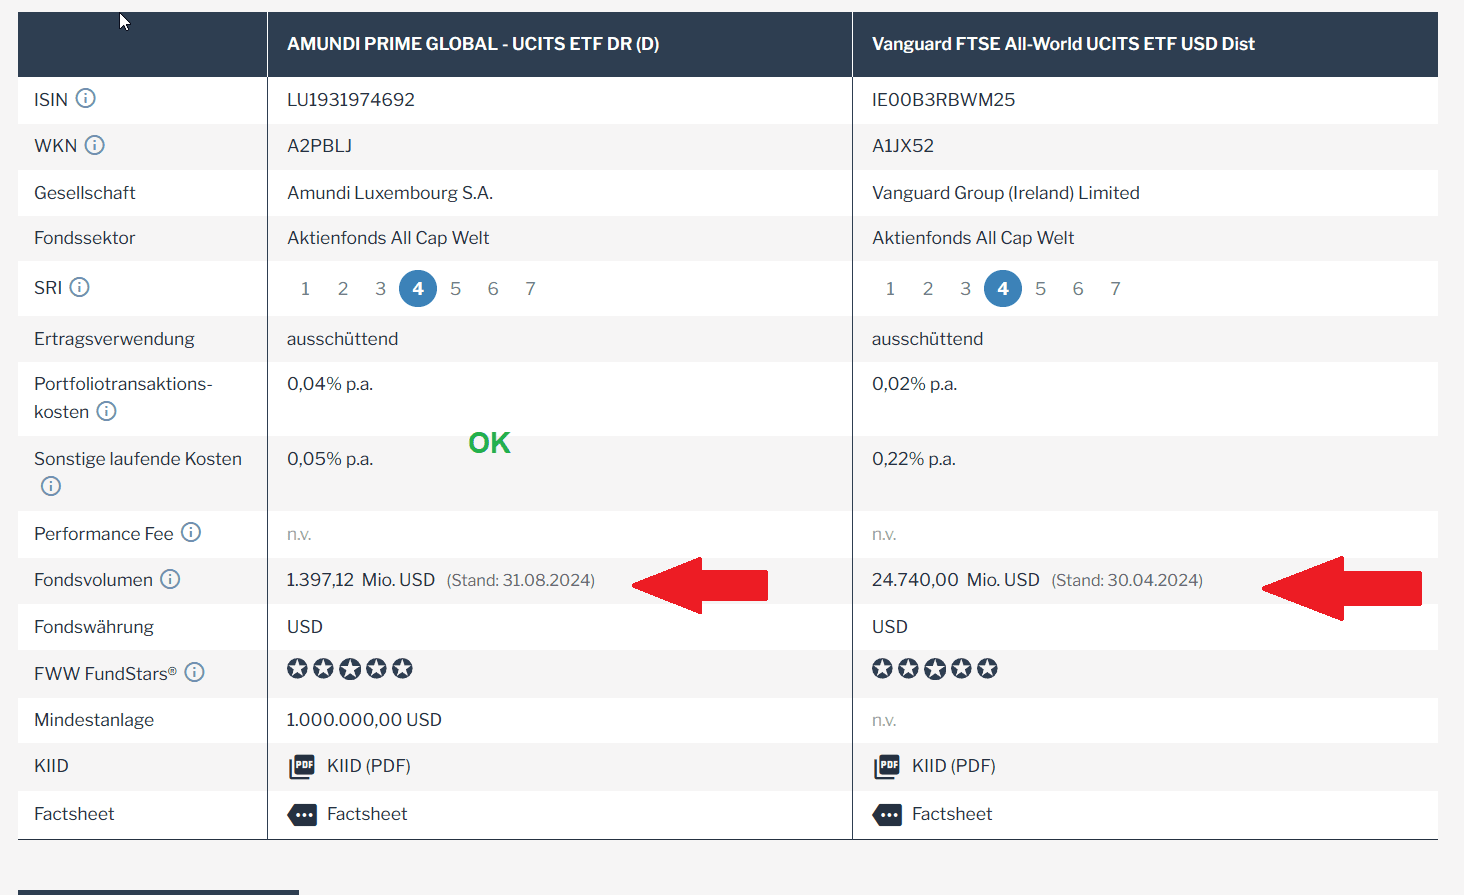Open the SRI info icon
The width and height of the screenshot is (1464, 895).
80,287
